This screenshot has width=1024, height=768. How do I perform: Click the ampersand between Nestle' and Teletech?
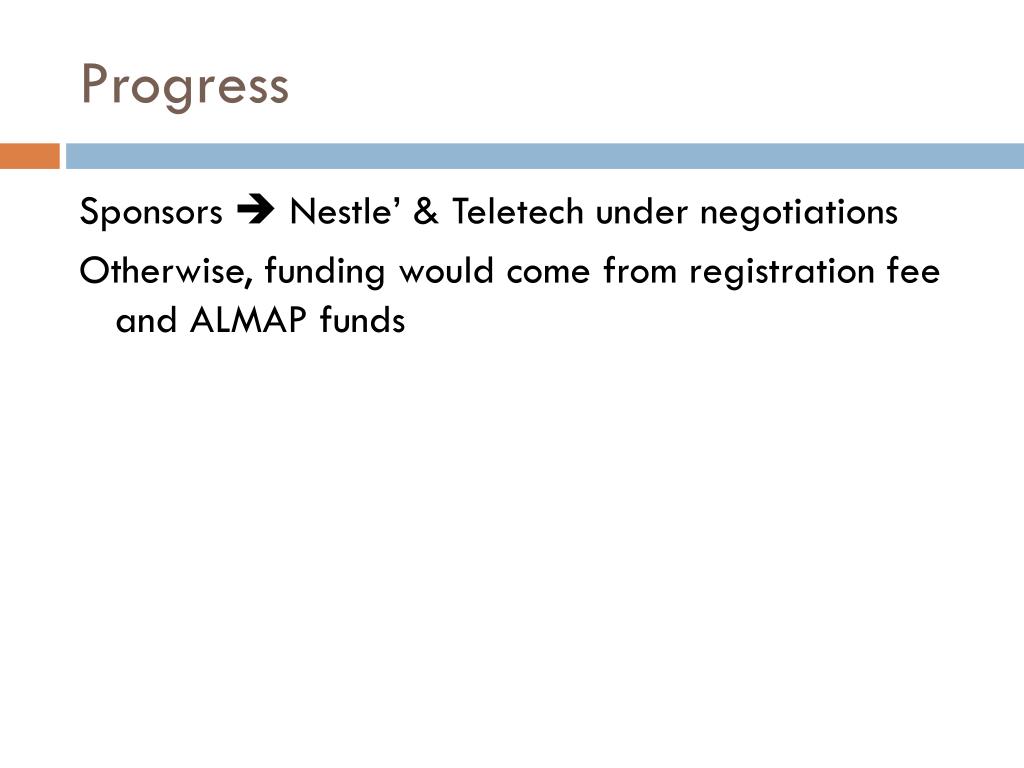pyautogui.click(x=426, y=212)
